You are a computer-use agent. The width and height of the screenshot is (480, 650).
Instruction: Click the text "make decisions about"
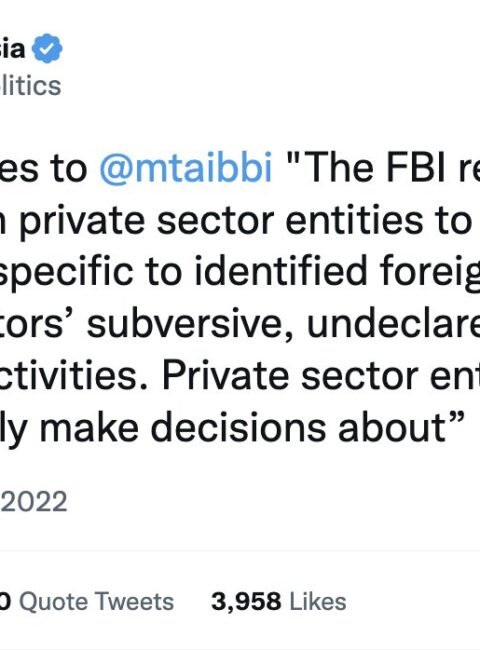(x=242, y=428)
